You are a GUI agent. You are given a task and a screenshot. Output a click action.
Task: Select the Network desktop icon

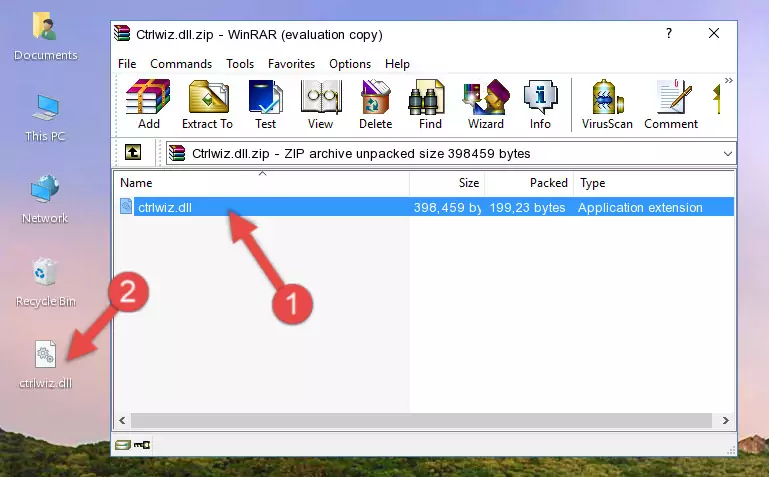[x=45, y=200]
